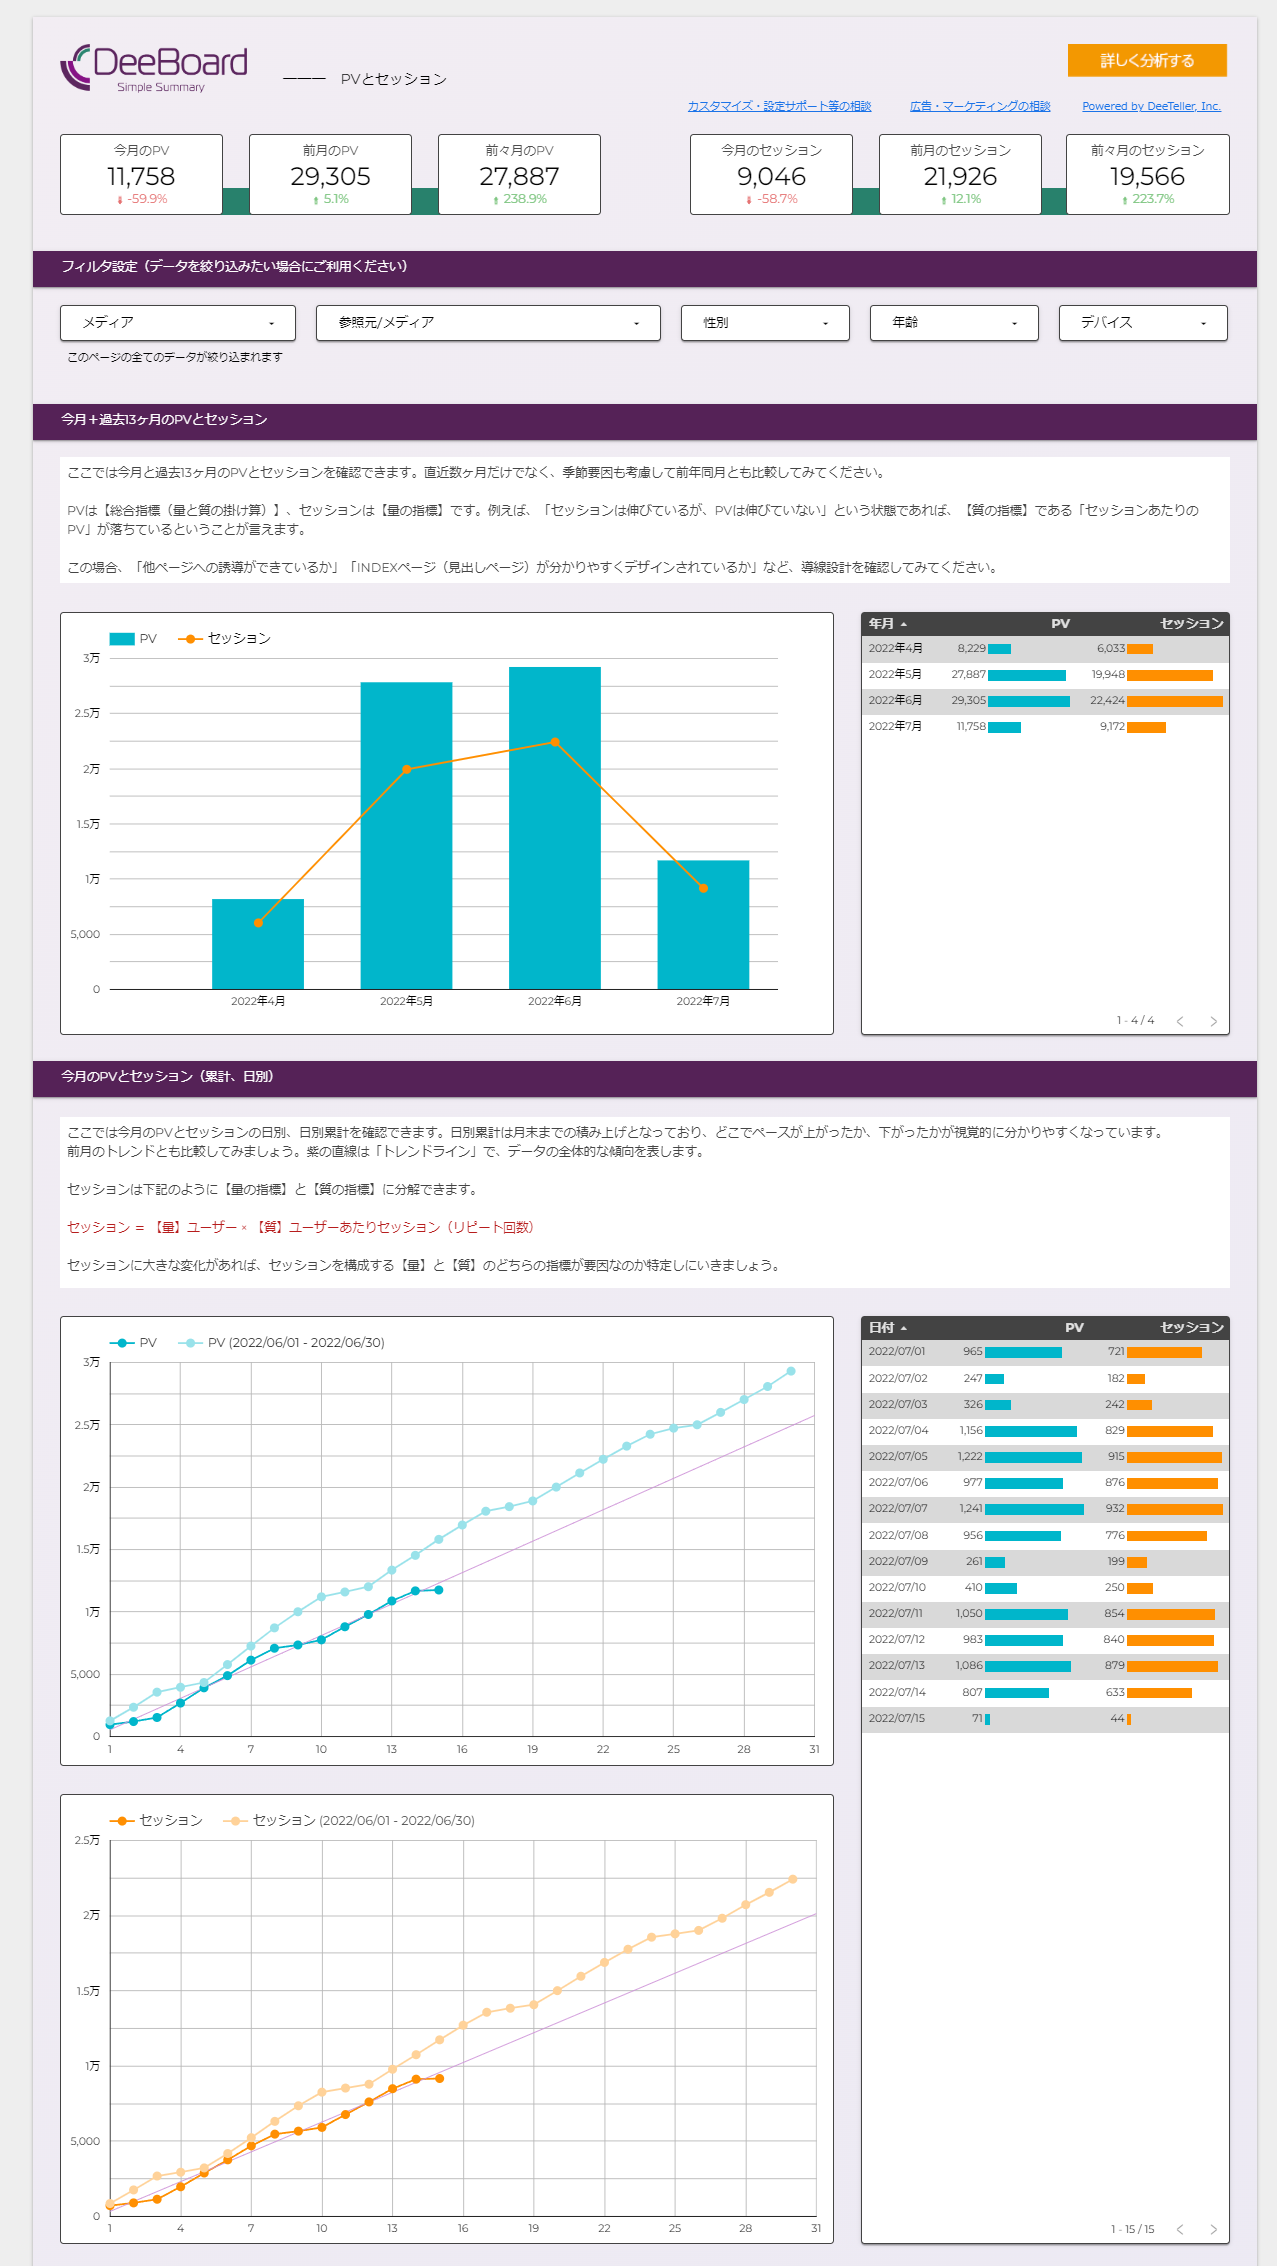Expand the 性別 filter dropdown

[765, 323]
